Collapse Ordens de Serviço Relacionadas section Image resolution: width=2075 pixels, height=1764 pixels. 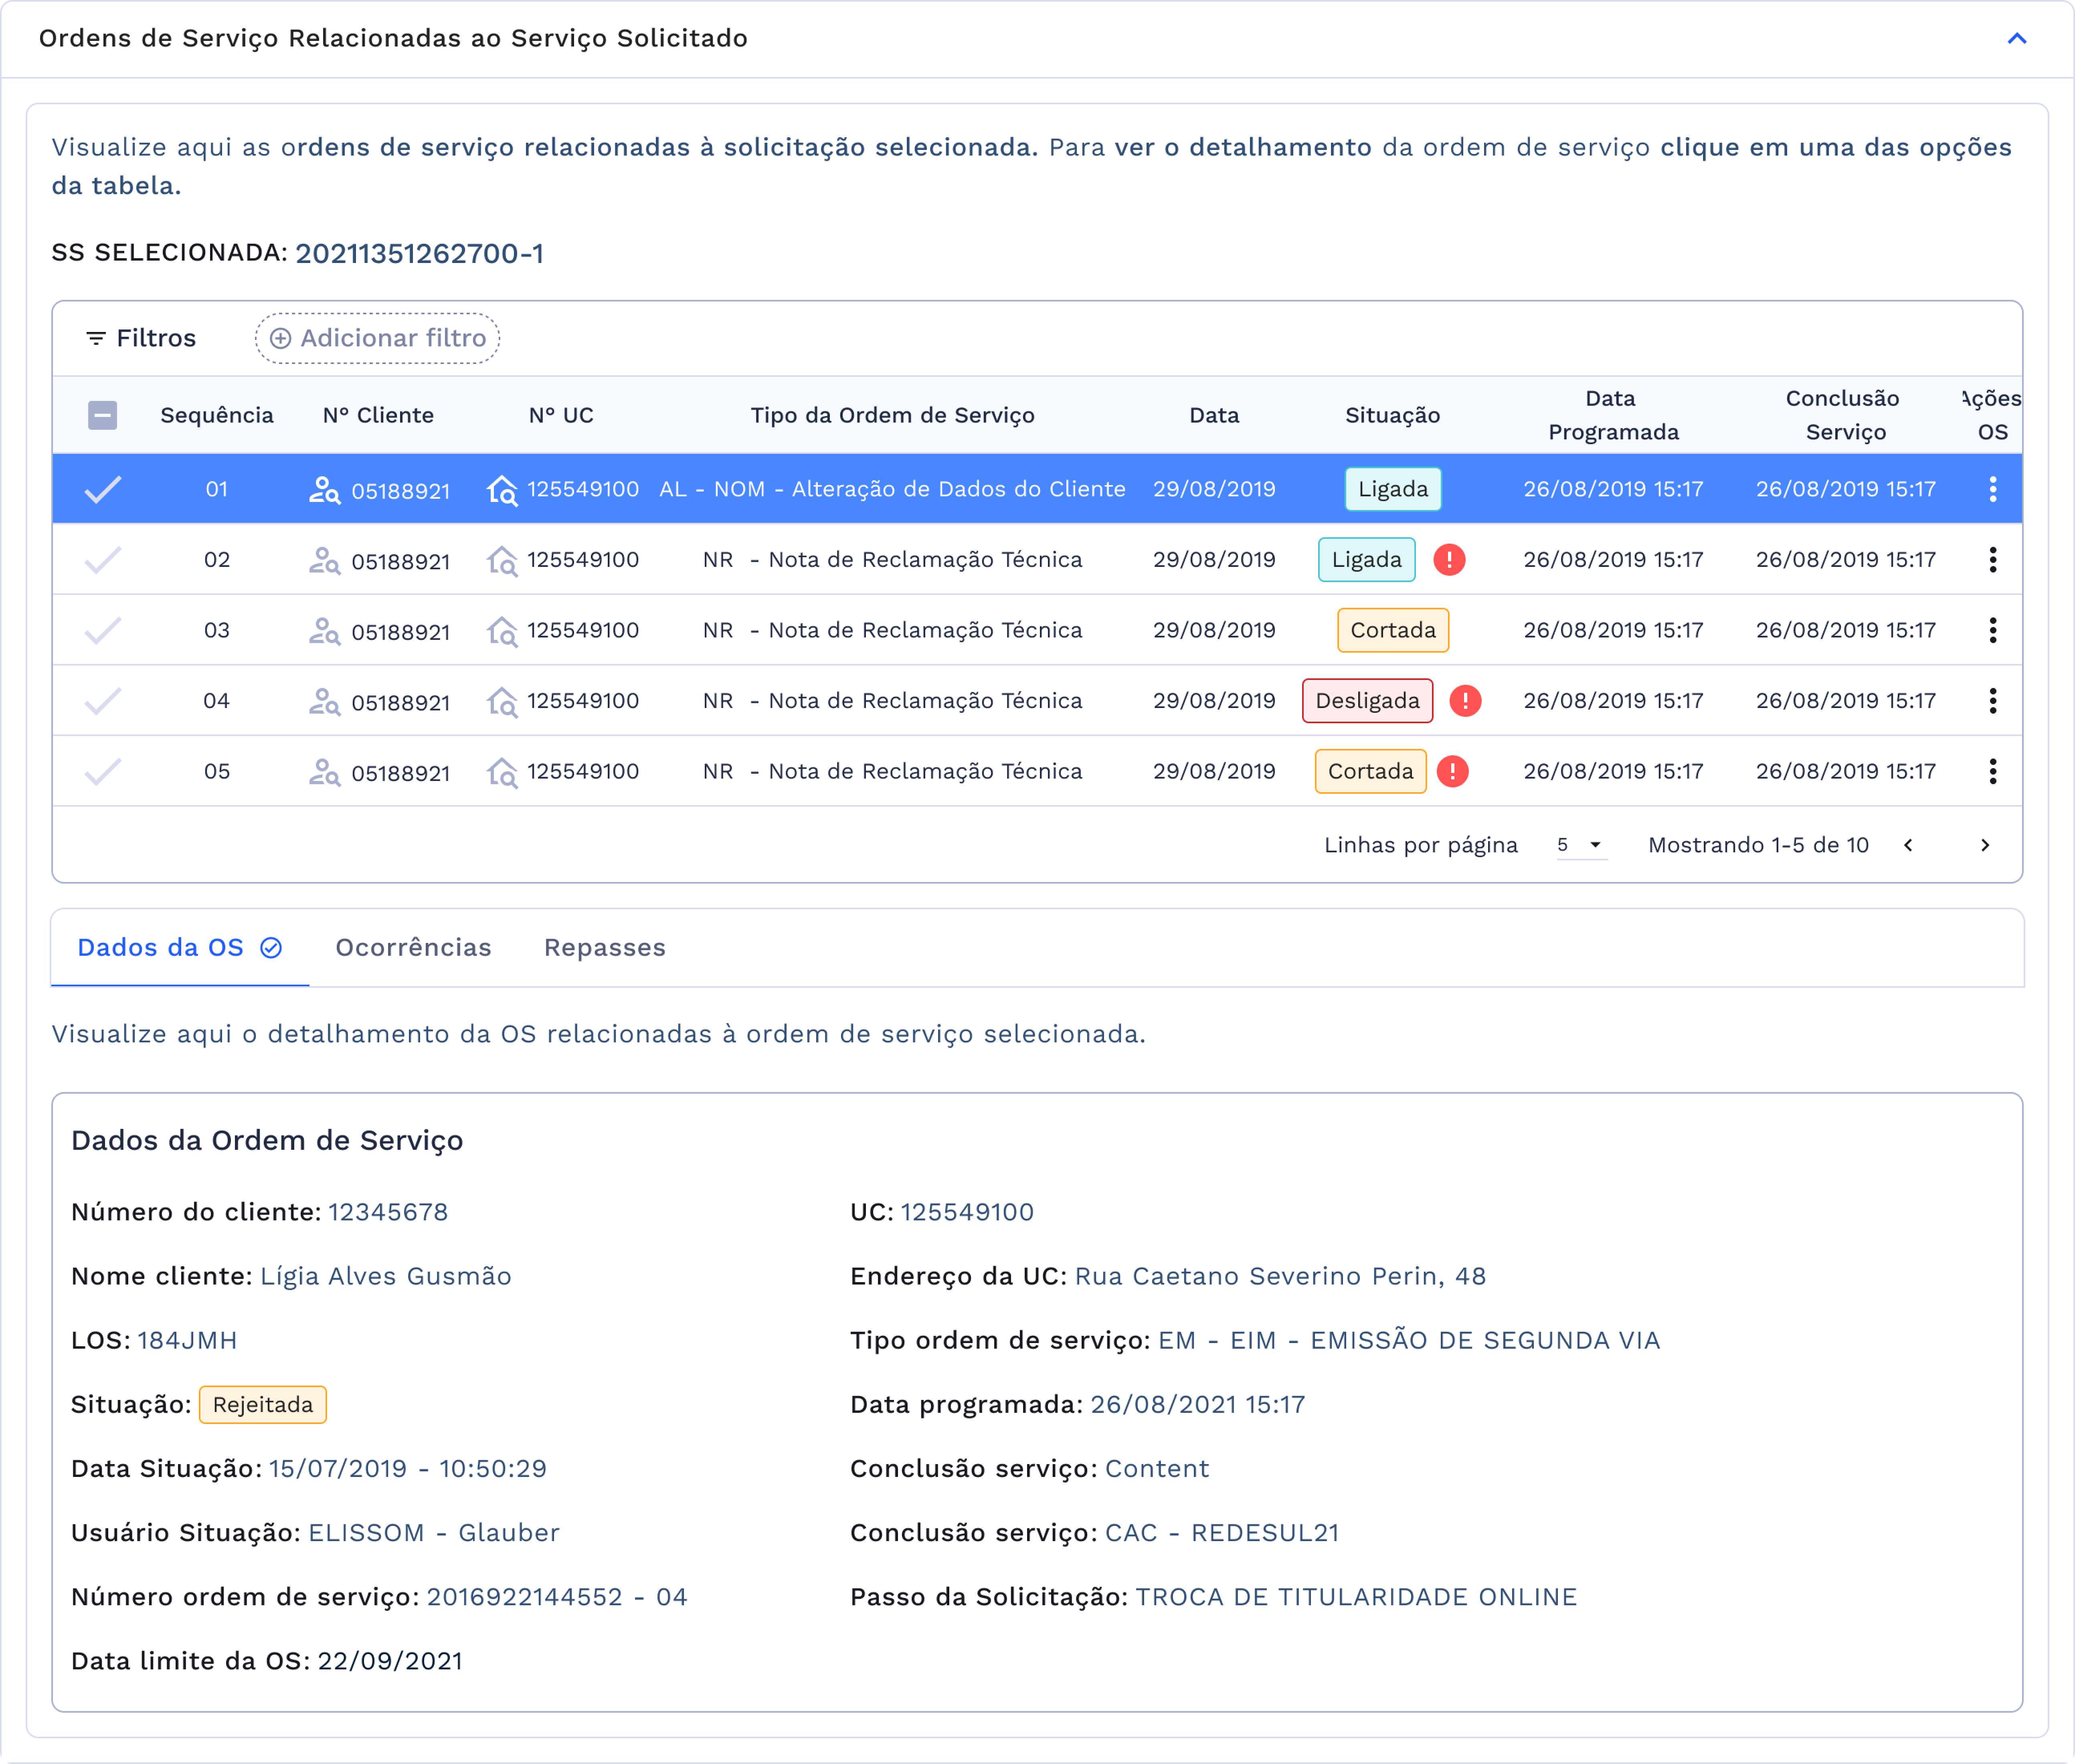[2016, 39]
